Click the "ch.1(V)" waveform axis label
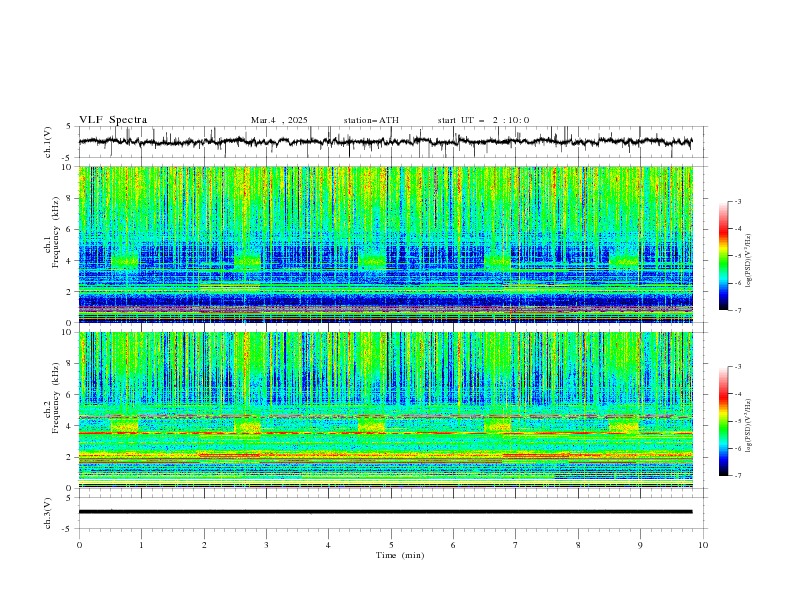 click(x=48, y=142)
